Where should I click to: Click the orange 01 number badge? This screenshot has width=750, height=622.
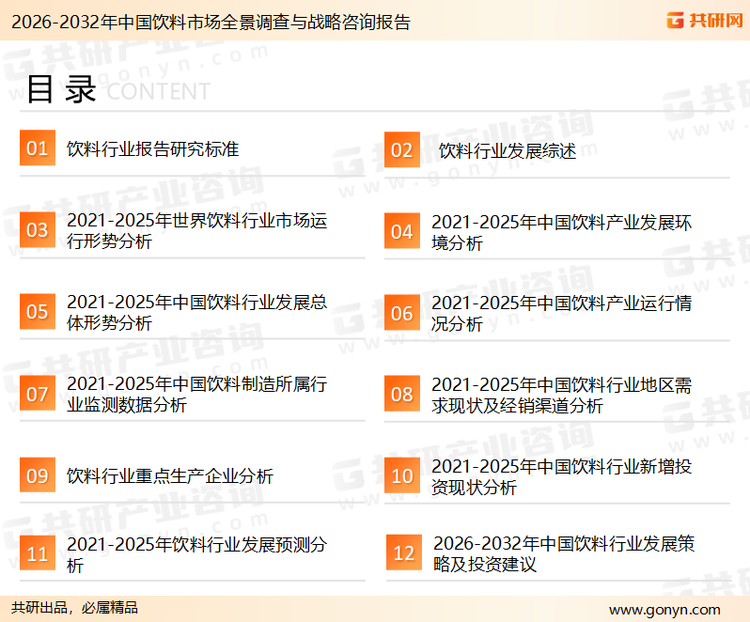click(x=37, y=148)
